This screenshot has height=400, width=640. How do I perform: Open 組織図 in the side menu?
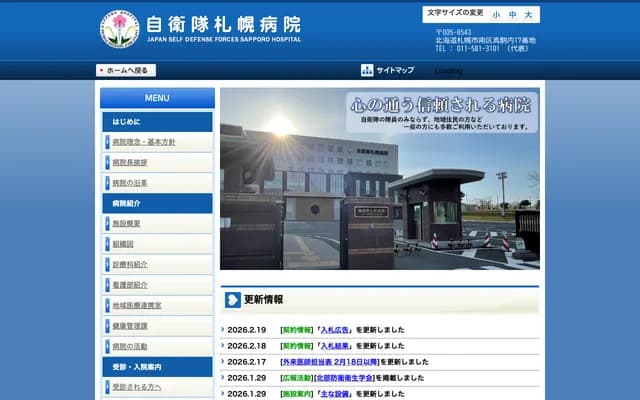point(123,244)
